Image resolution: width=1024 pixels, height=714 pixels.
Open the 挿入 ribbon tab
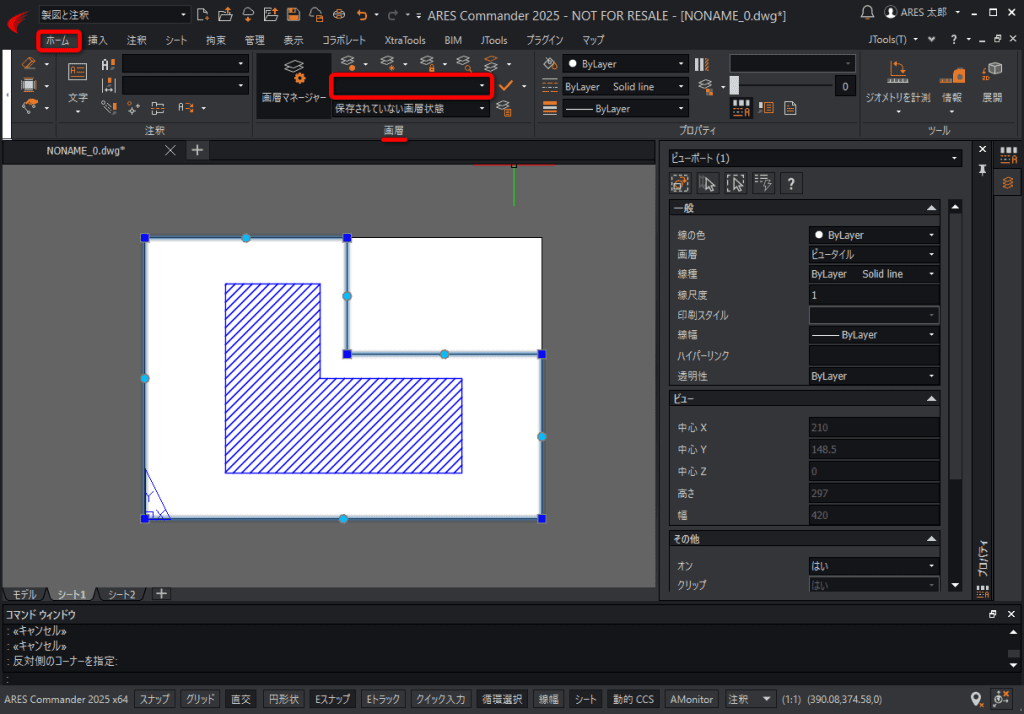point(97,41)
